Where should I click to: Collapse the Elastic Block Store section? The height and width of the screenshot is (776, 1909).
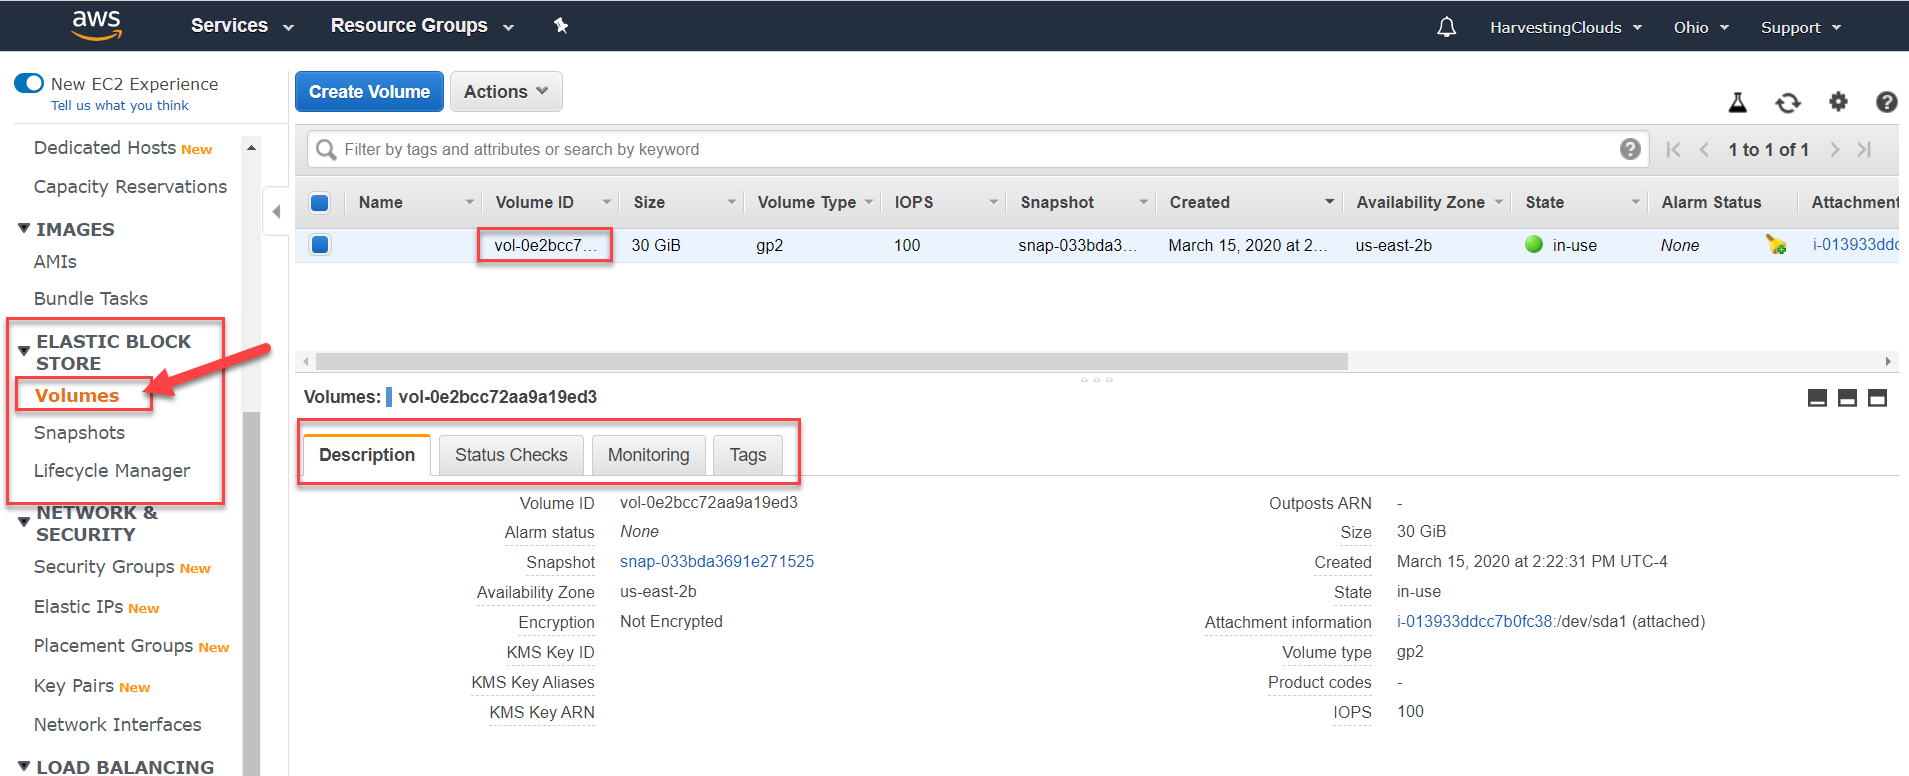[24, 351]
